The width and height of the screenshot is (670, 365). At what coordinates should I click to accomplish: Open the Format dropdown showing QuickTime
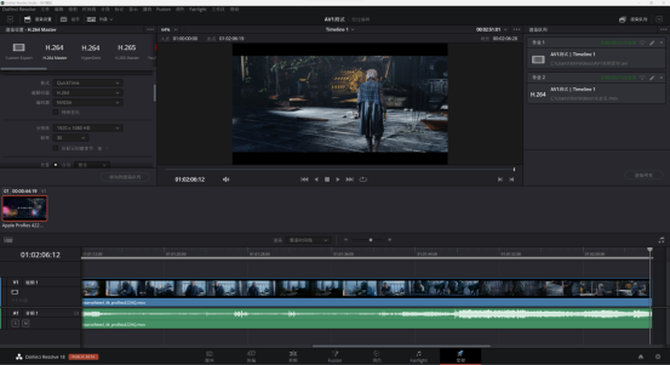(88, 83)
